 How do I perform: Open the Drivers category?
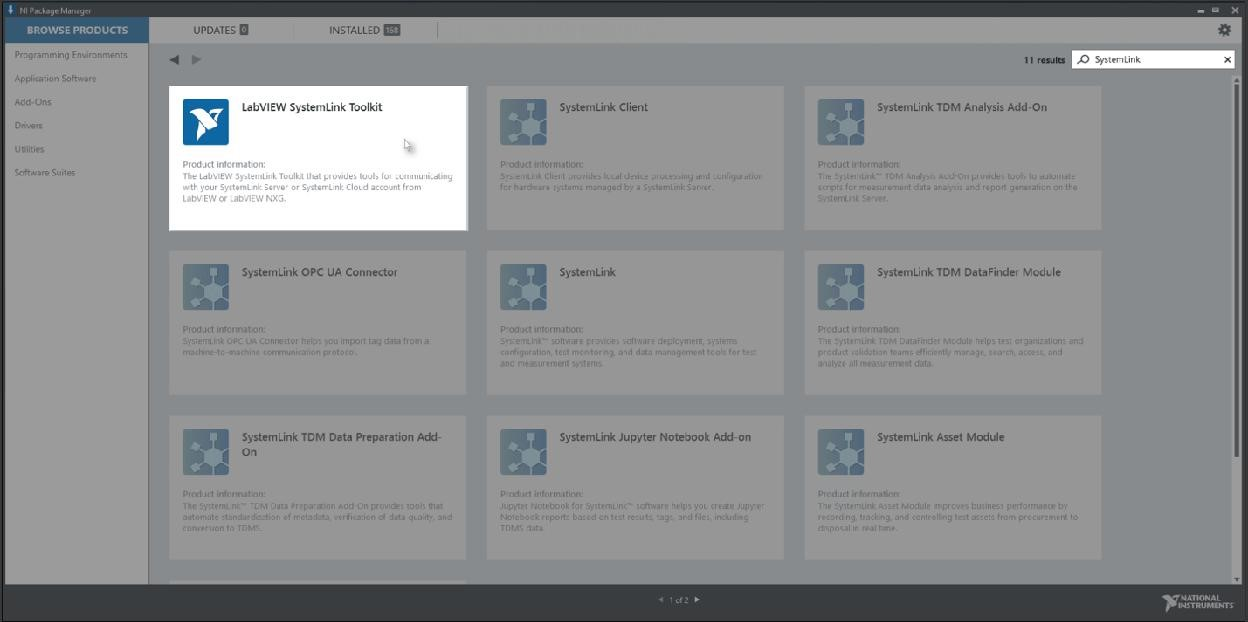click(x=28, y=126)
